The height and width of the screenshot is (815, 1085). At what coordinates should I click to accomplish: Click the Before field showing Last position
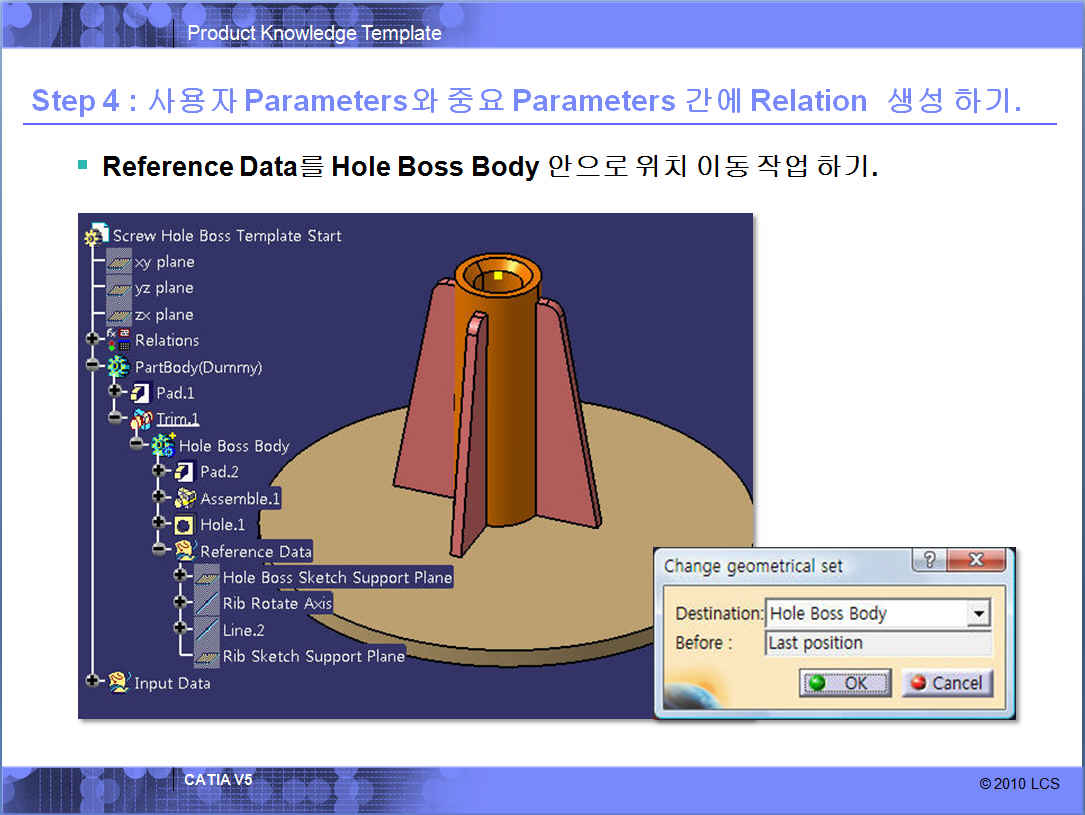(877, 643)
